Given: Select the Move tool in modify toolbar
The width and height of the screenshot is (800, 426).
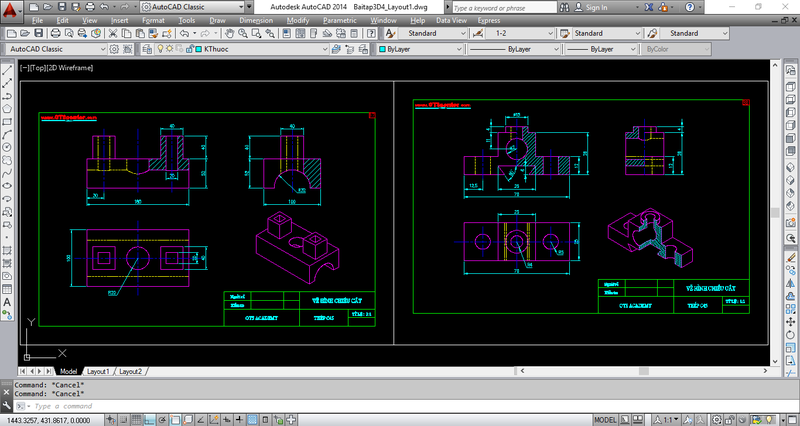Looking at the screenshot, I should tap(790, 322).
